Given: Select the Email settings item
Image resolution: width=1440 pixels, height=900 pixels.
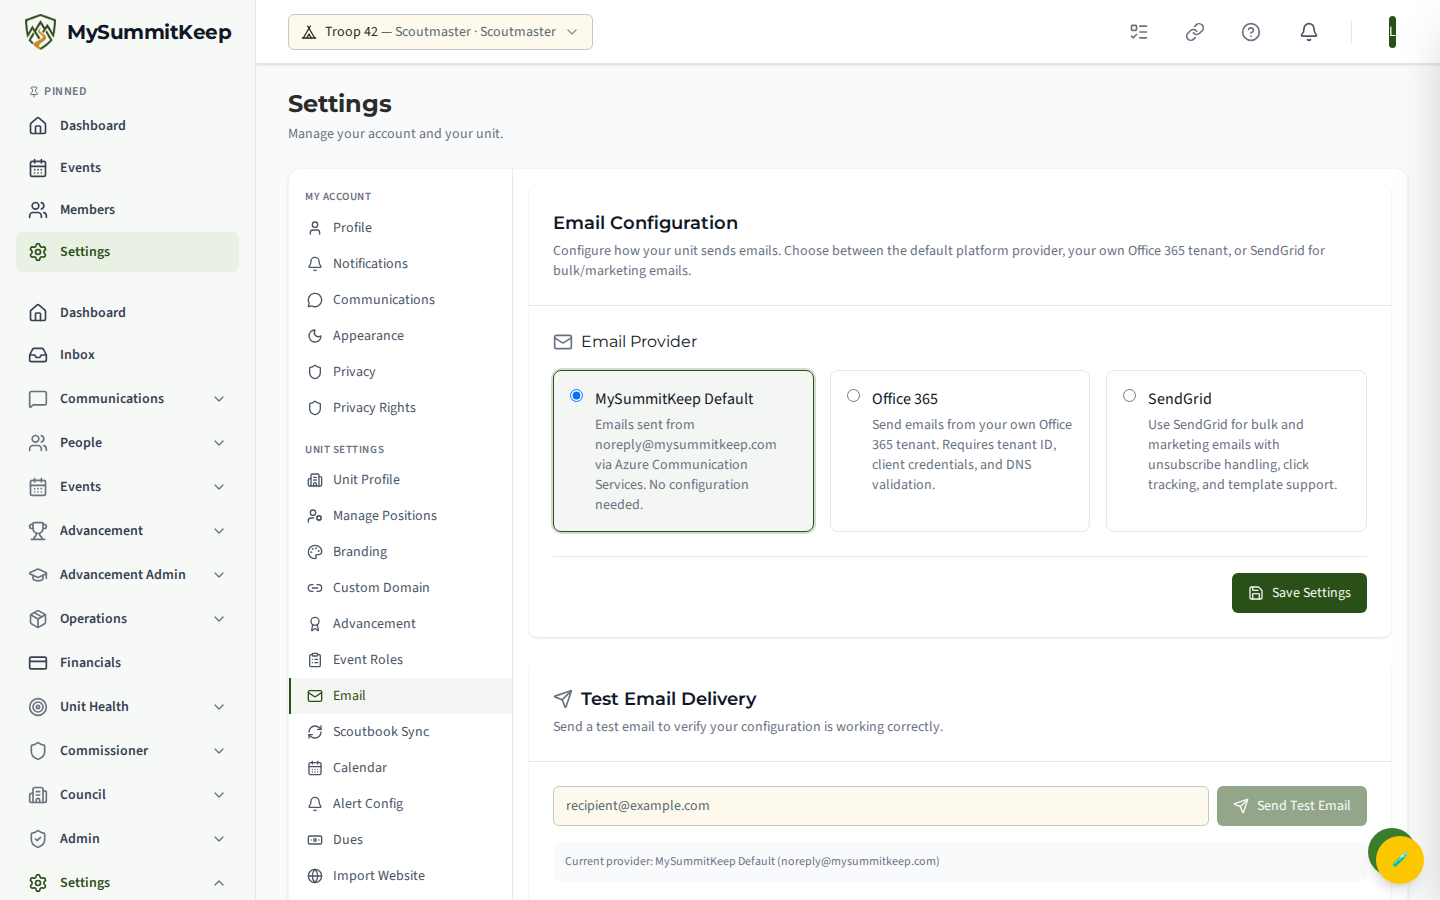Looking at the screenshot, I should [x=400, y=696].
